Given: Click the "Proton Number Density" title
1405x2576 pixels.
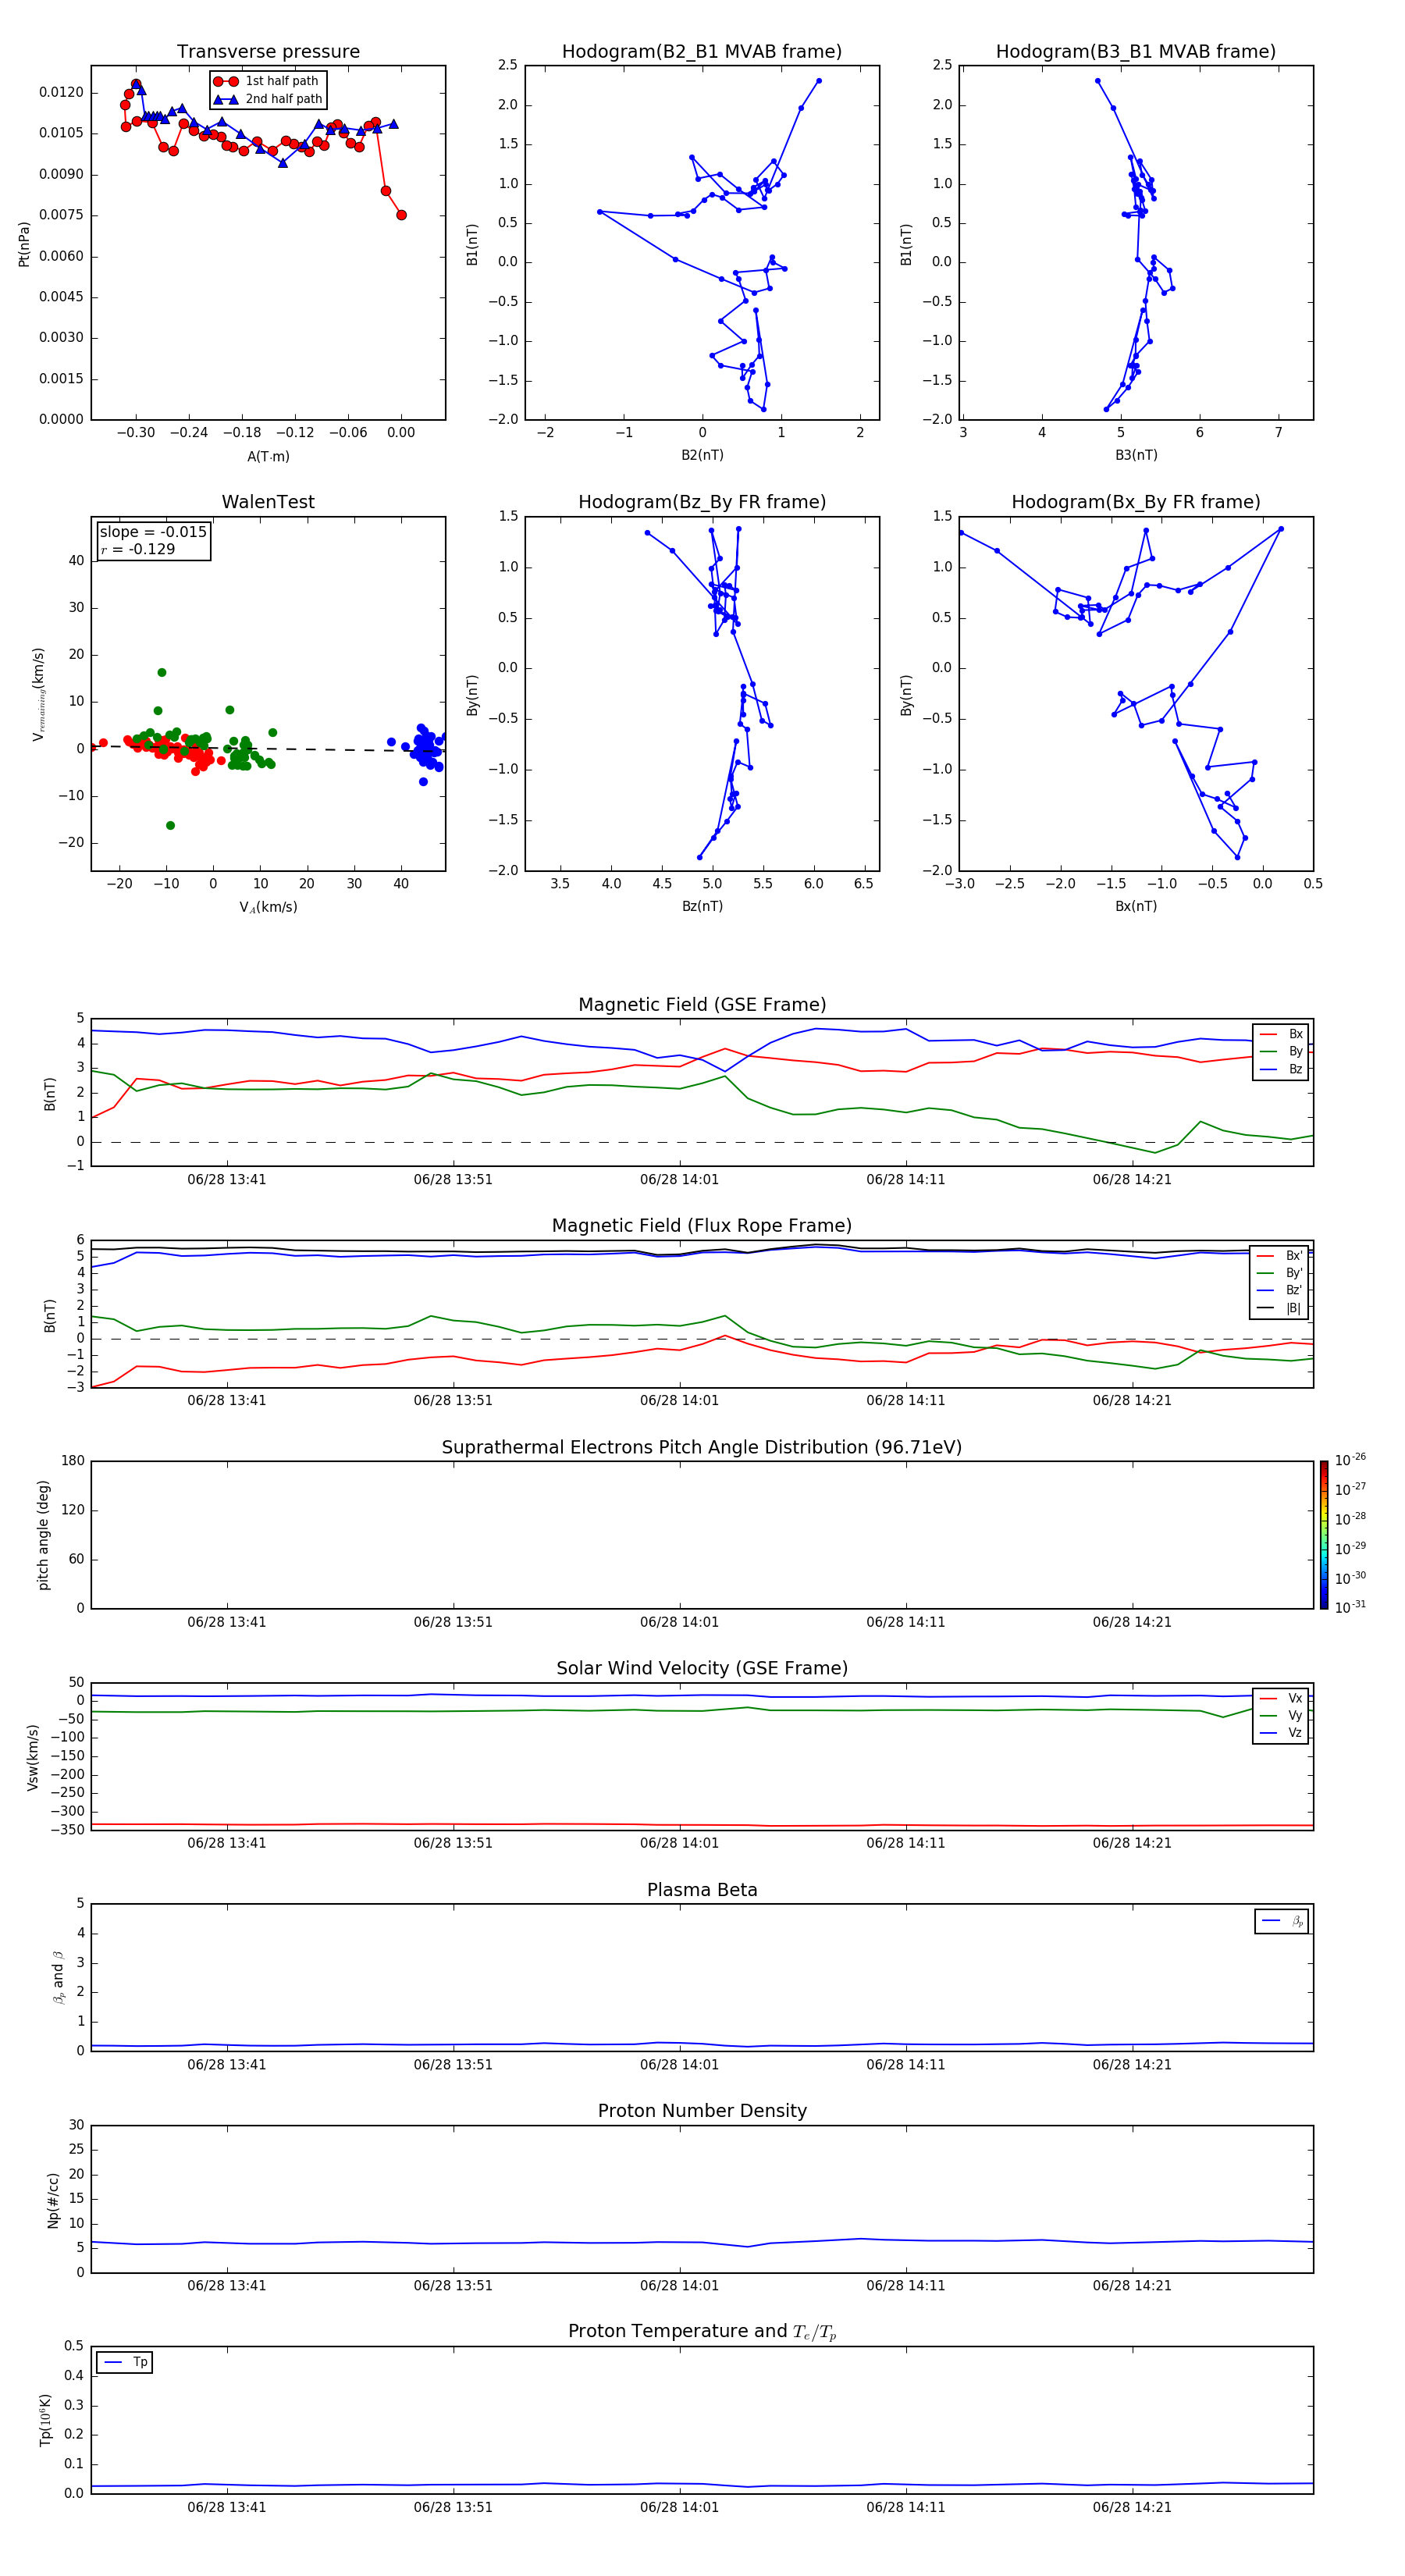Looking at the screenshot, I should tap(702, 2111).
